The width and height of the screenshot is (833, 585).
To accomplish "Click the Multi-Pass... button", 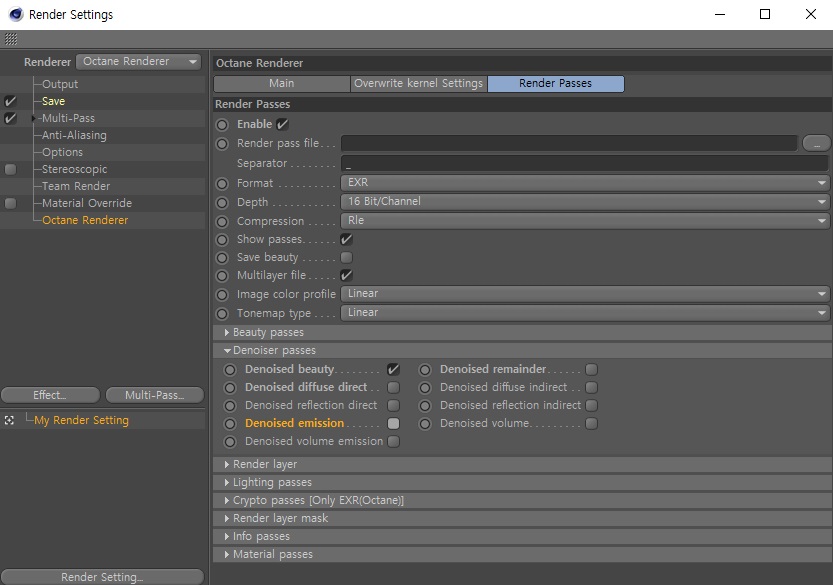I will 155,395.
